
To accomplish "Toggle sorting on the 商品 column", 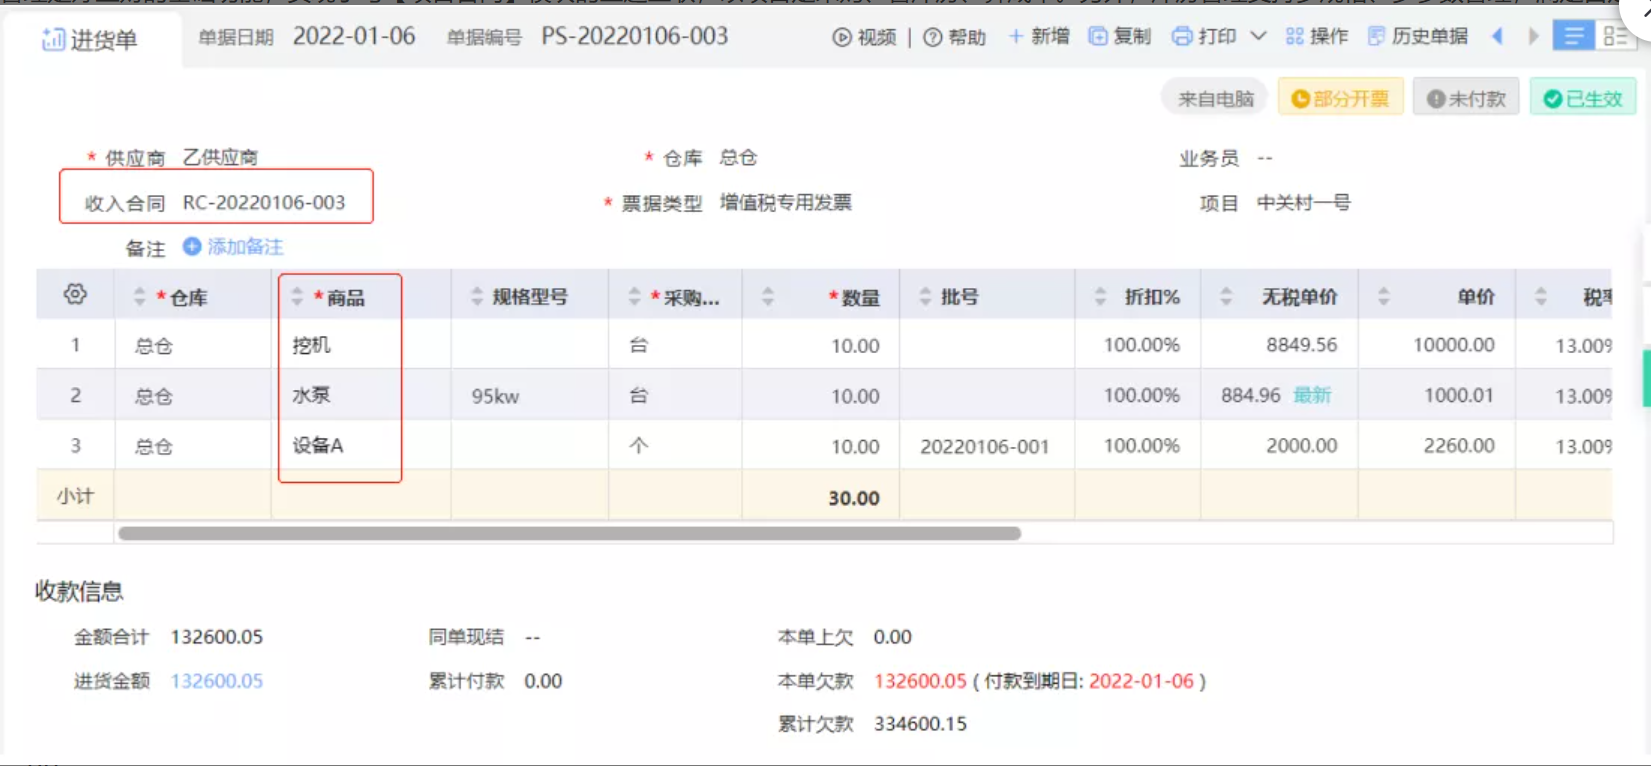I will 297,297.
